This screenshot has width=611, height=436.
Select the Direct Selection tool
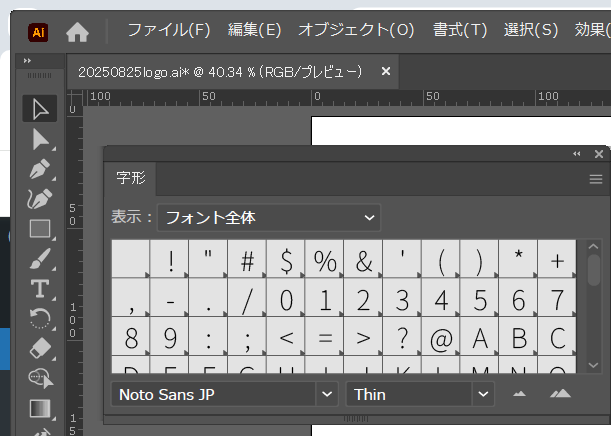tap(40, 138)
